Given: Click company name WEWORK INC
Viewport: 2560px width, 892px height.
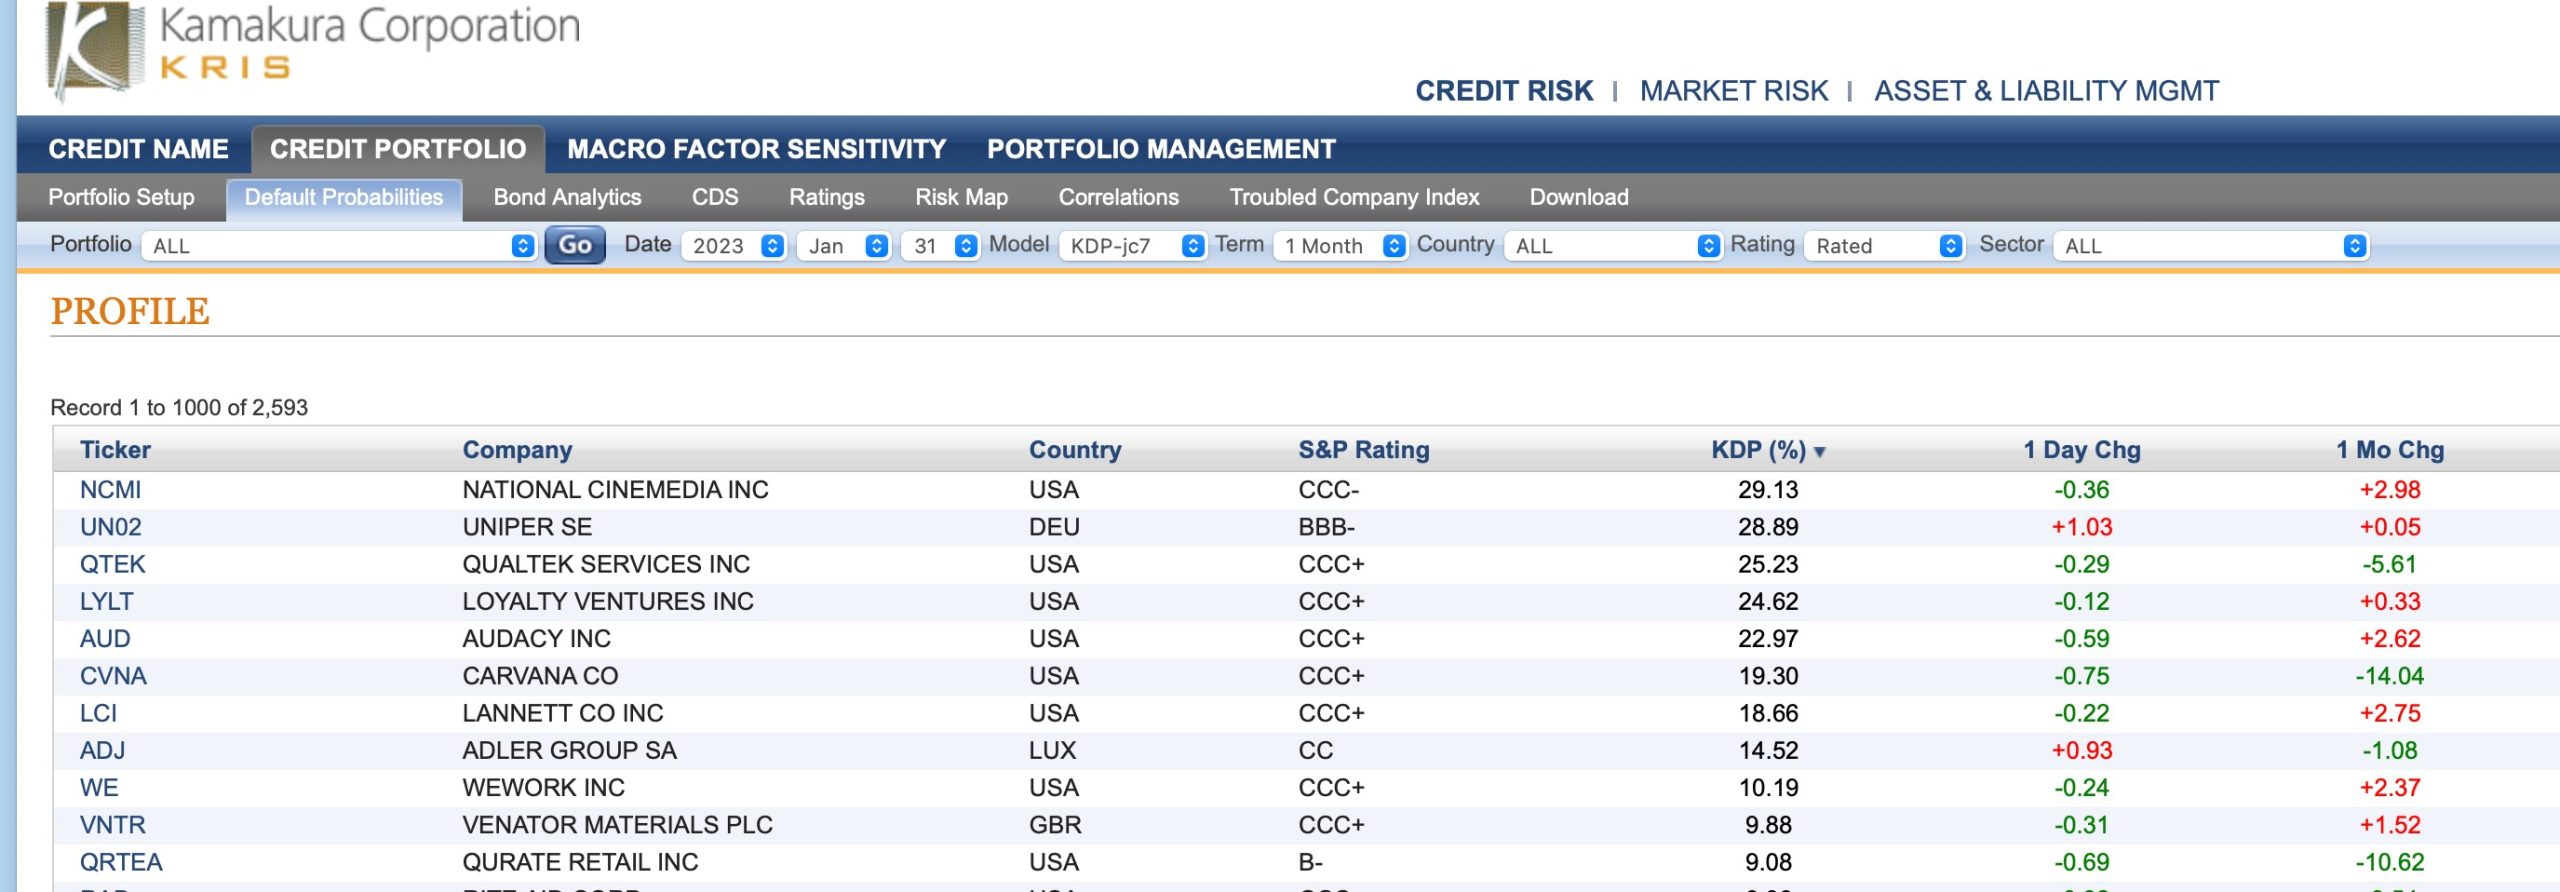Looking at the screenshot, I should (x=543, y=787).
